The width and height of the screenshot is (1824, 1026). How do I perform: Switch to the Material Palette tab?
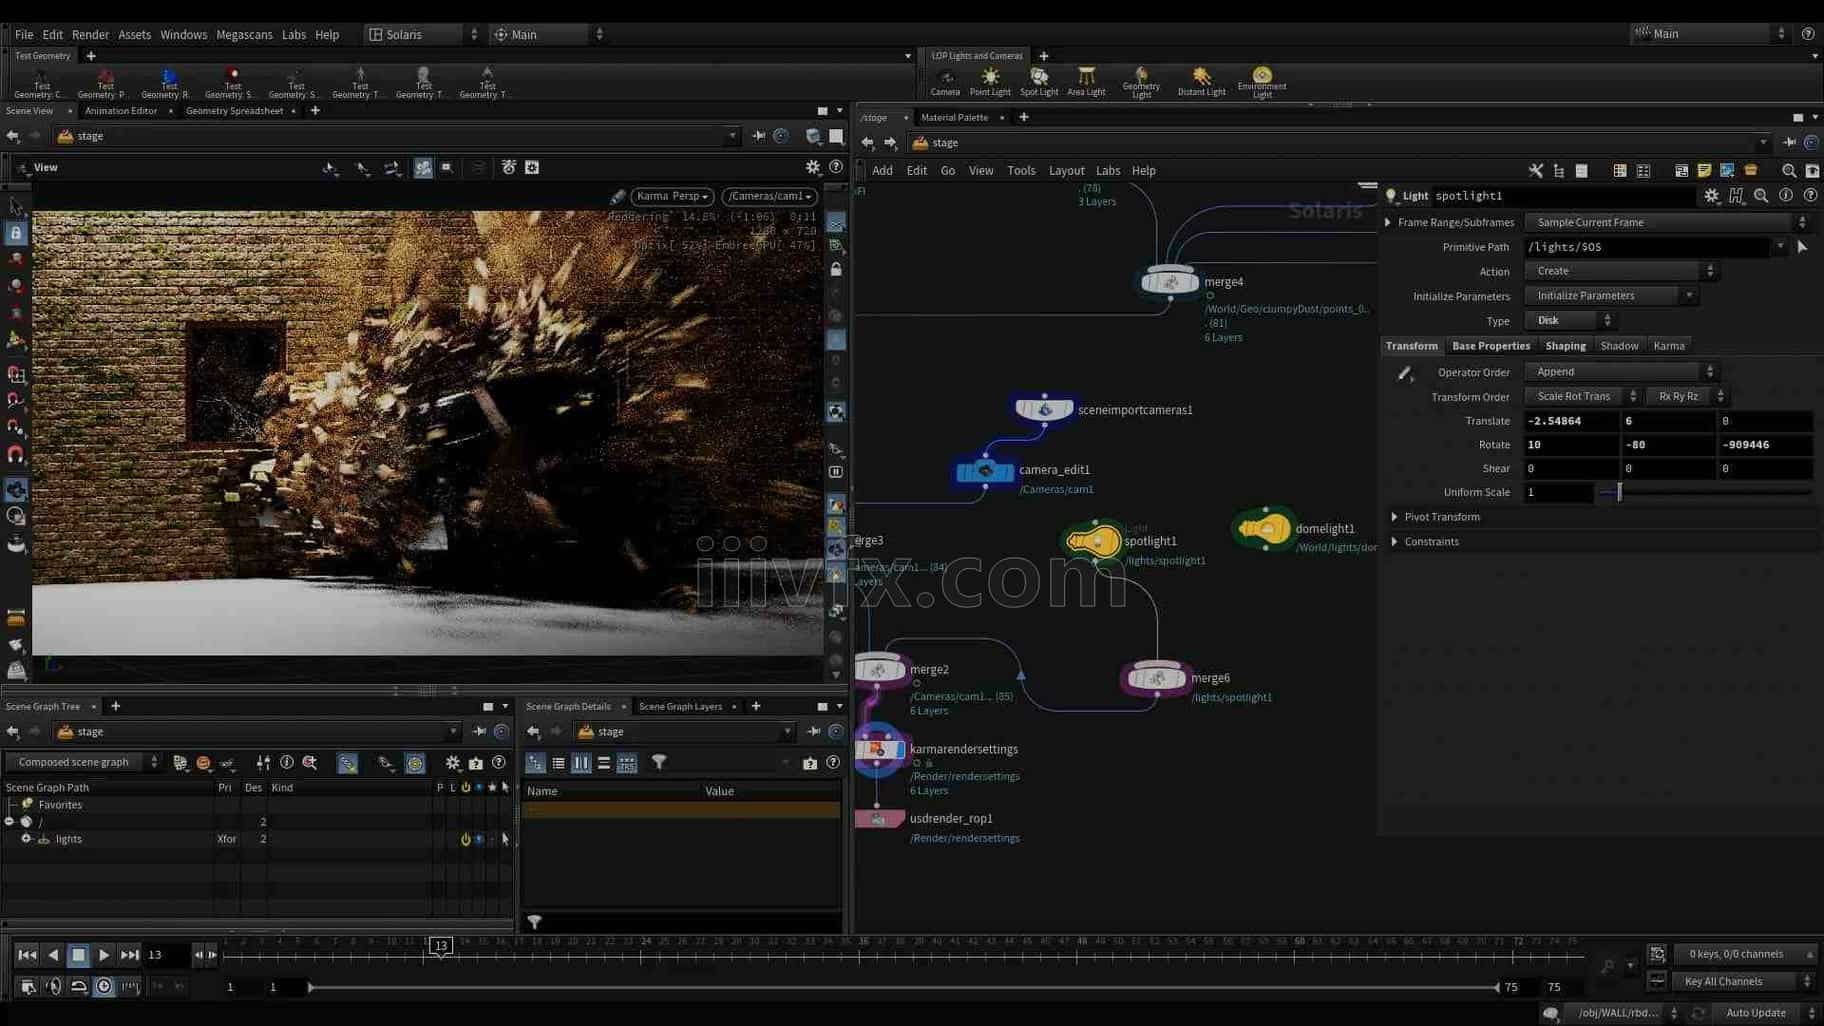954,118
